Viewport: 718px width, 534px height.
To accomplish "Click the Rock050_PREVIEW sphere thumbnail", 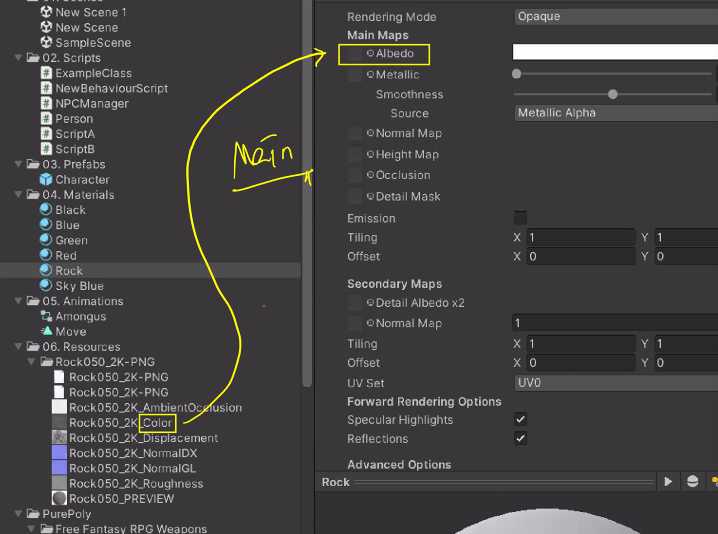I will click(x=60, y=498).
